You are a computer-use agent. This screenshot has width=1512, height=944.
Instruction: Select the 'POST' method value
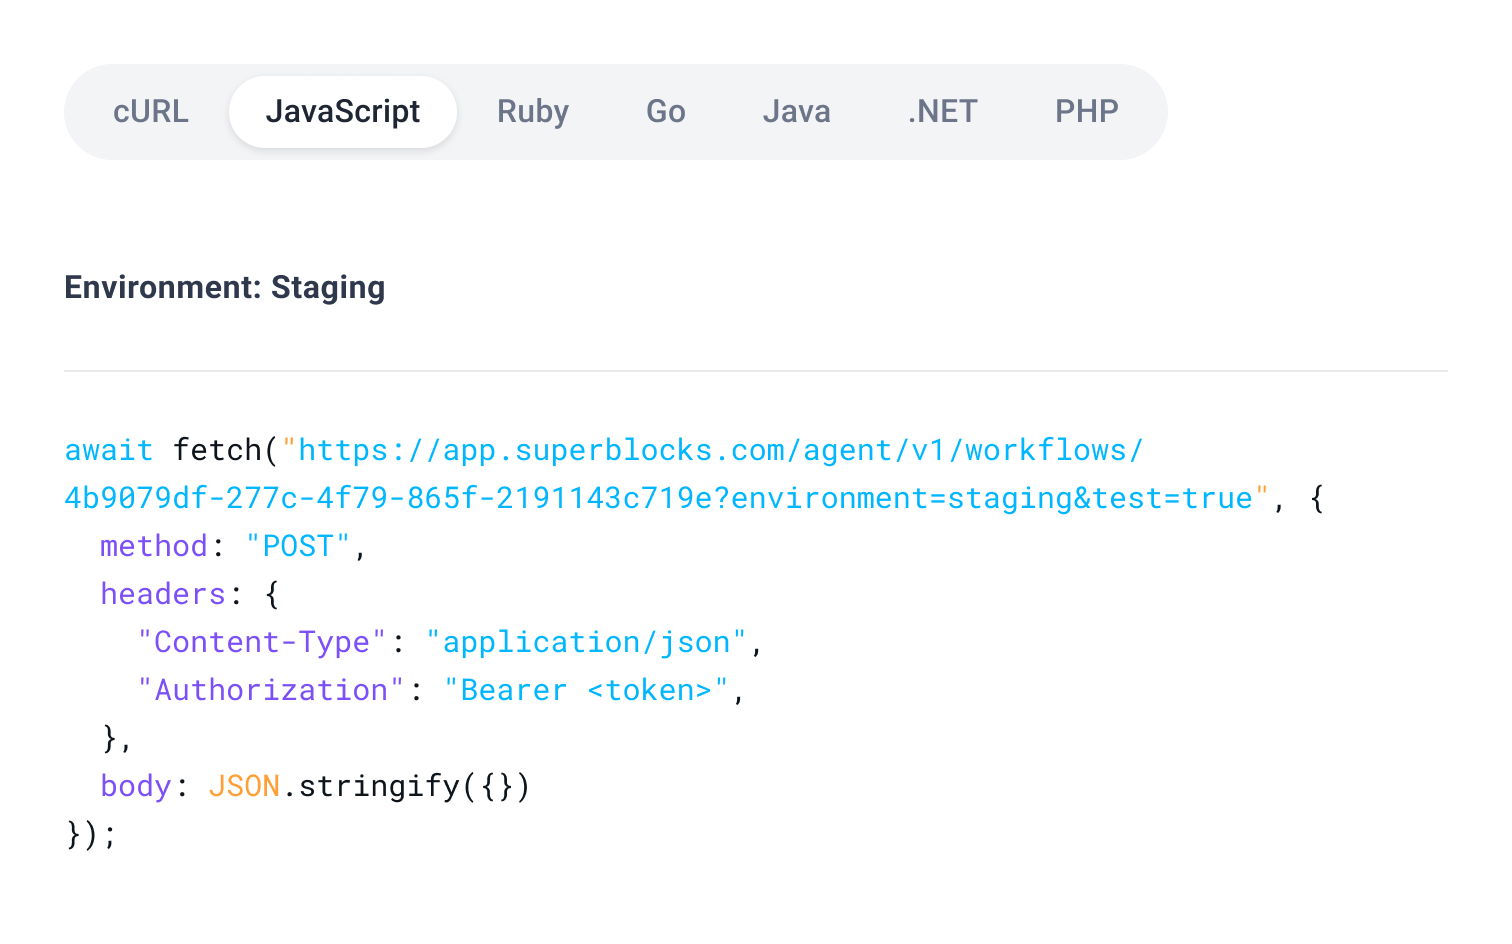(x=298, y=546)
